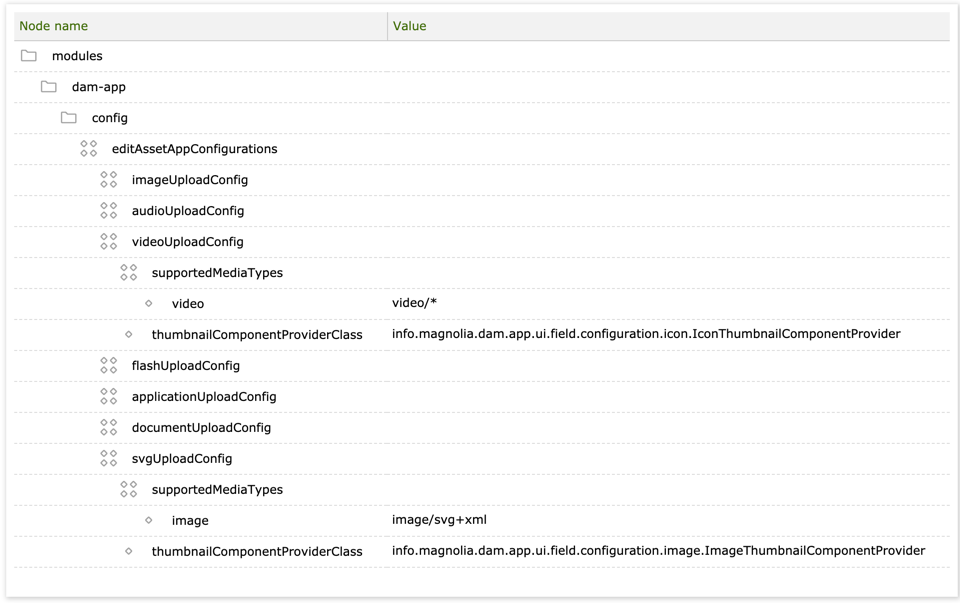Viewport: 960px width, 603px height.
Task: Click the dam-app folder icon
Action: point(49,87)
